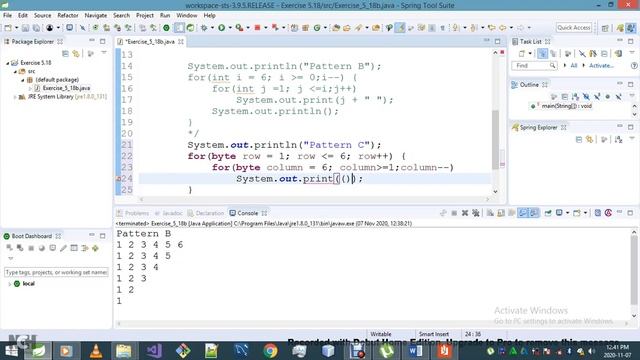Click the Find field in Task List
Viewport: 640px width, 360px height.
point(534,66)
